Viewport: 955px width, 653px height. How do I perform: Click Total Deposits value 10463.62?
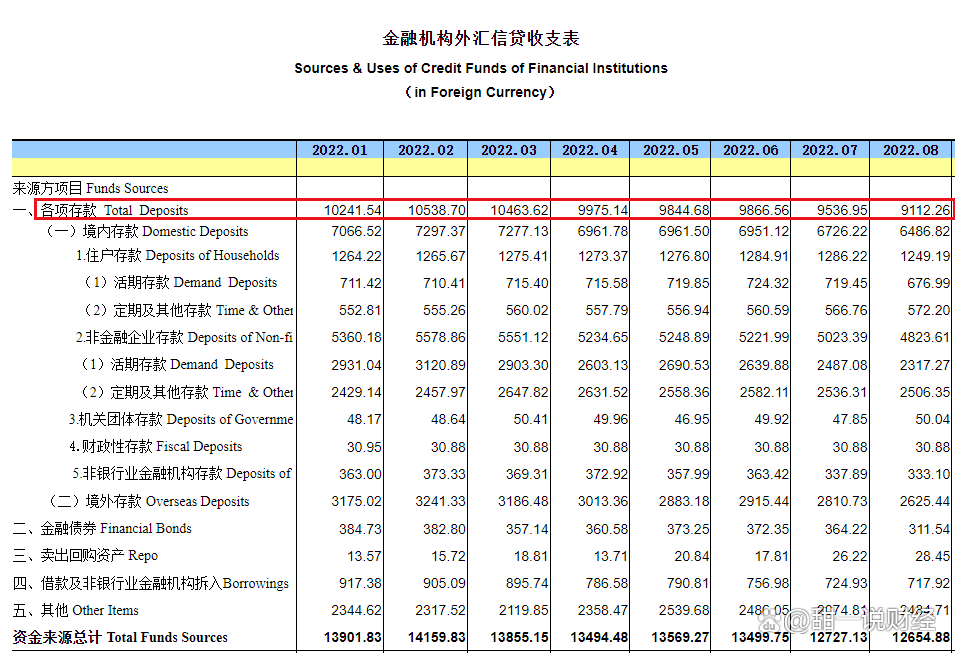520,210
